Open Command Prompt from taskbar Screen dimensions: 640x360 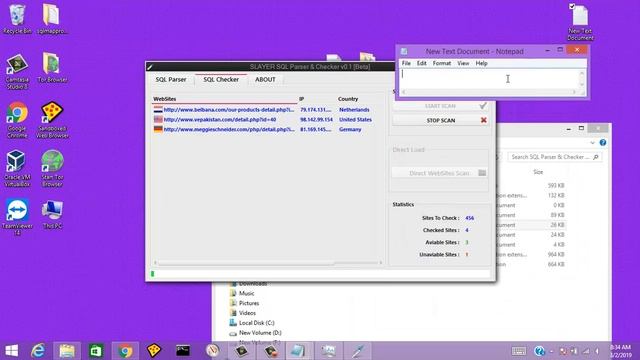183,351
